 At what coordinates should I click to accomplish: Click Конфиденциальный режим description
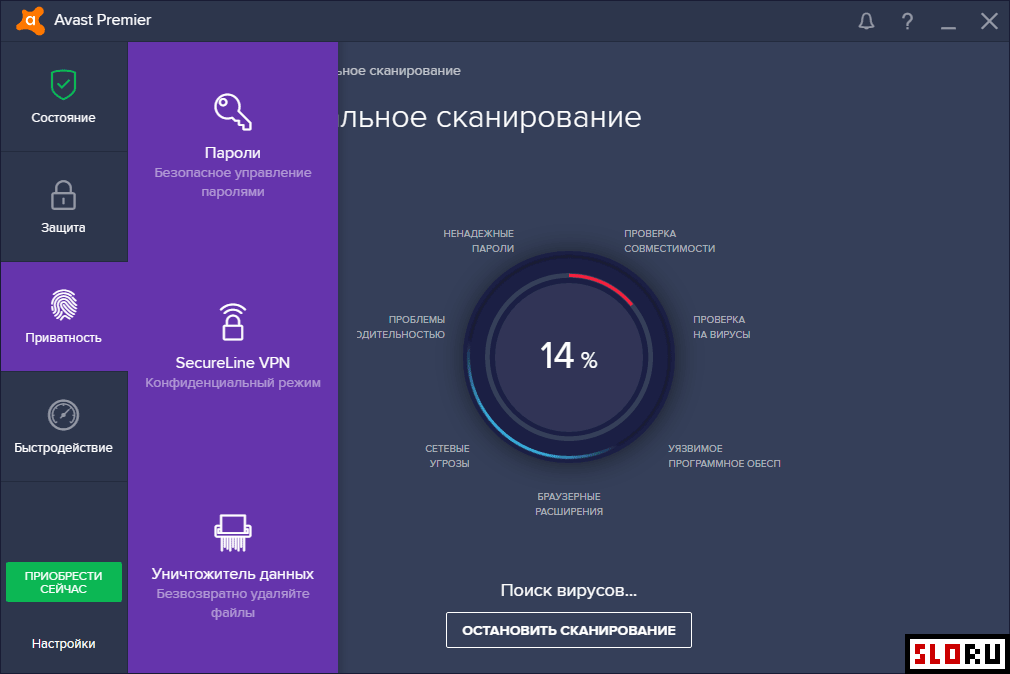coord(233,383)
